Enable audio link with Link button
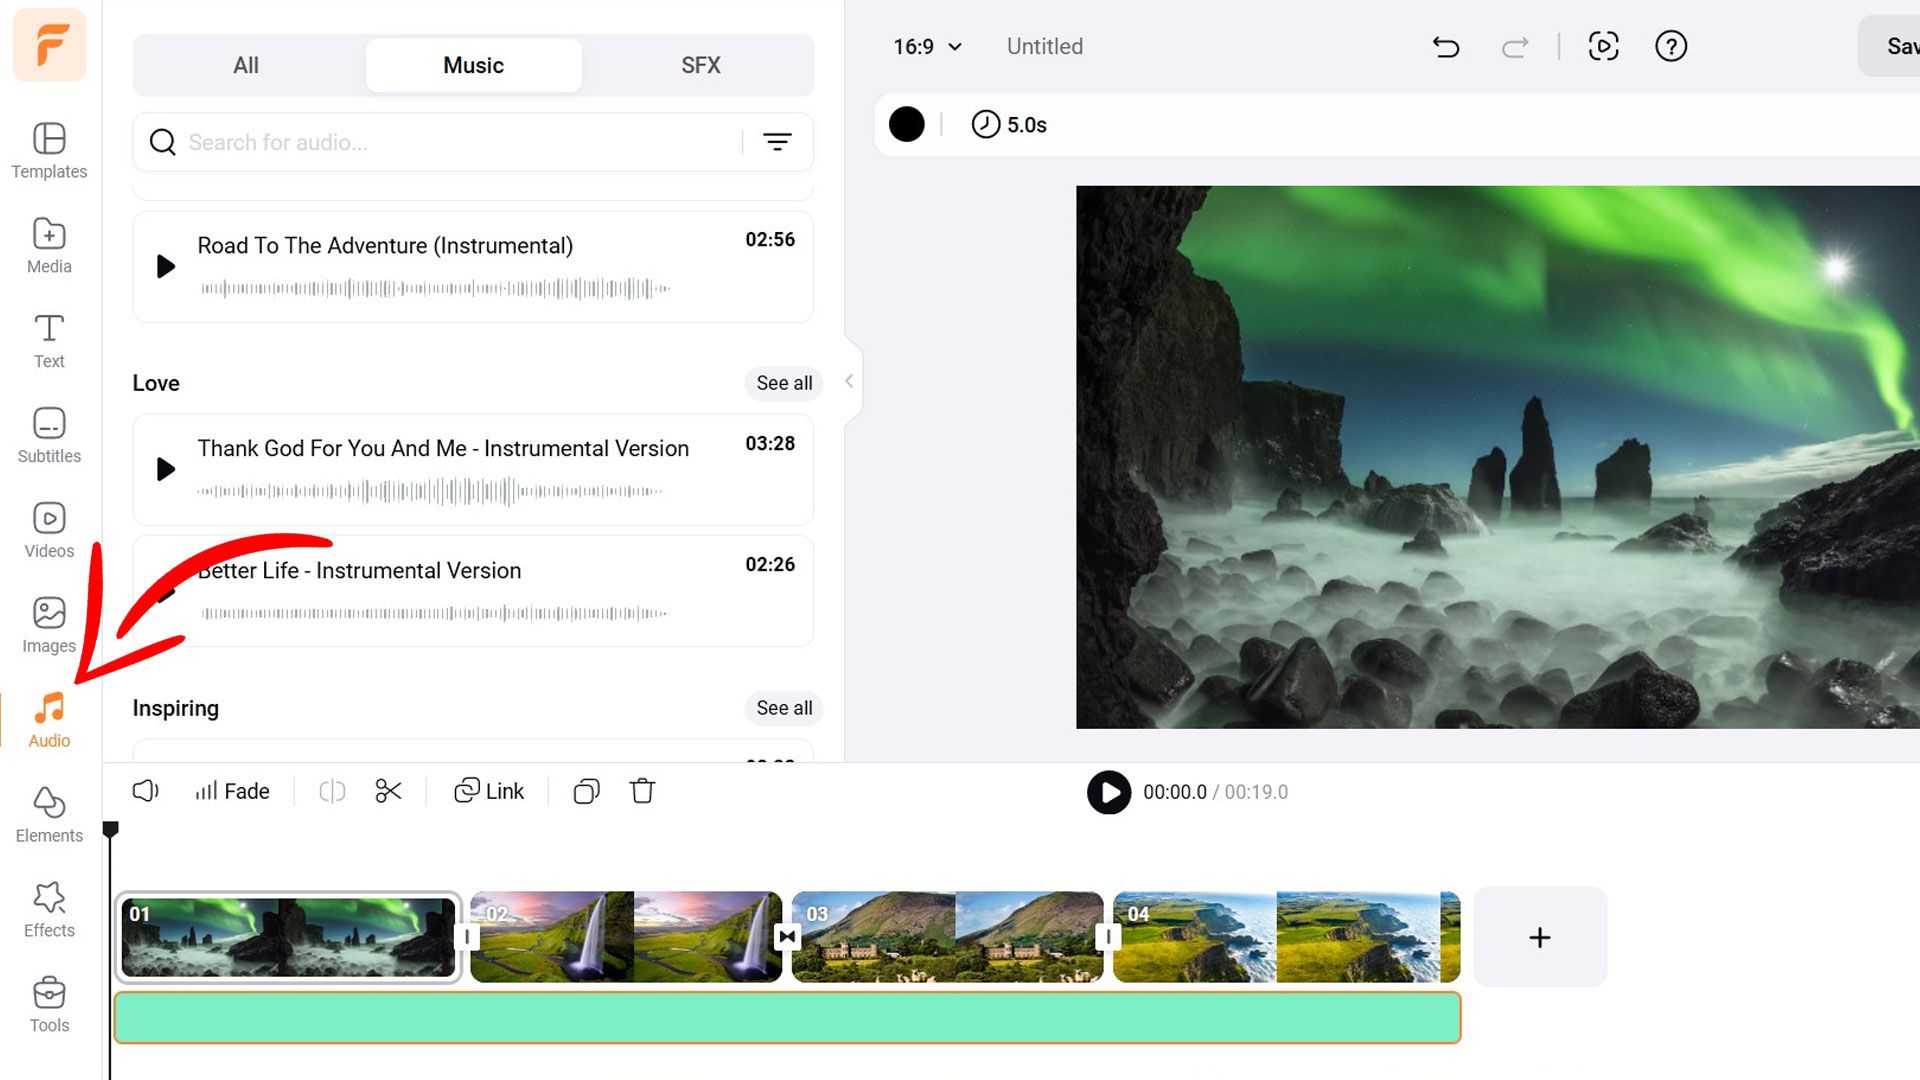The width and height of the screenshot is (1920, 1080). coord(488,791)
